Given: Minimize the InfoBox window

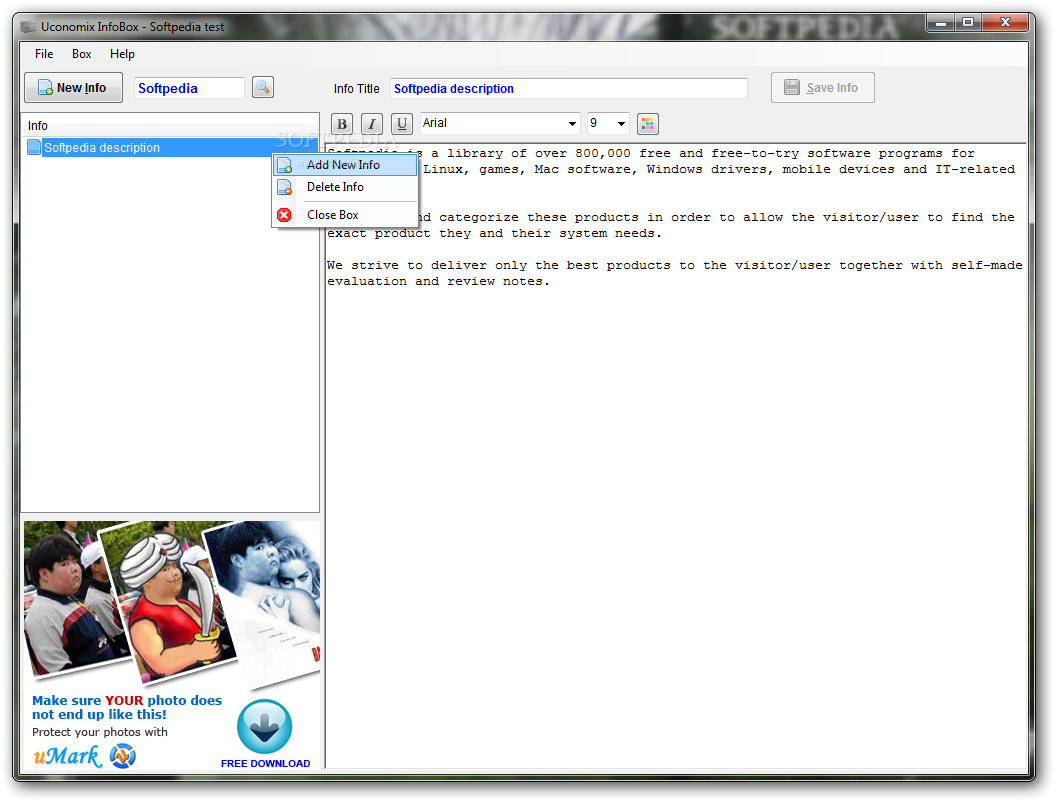Looking at the screenshot, I should coord(940,23).
